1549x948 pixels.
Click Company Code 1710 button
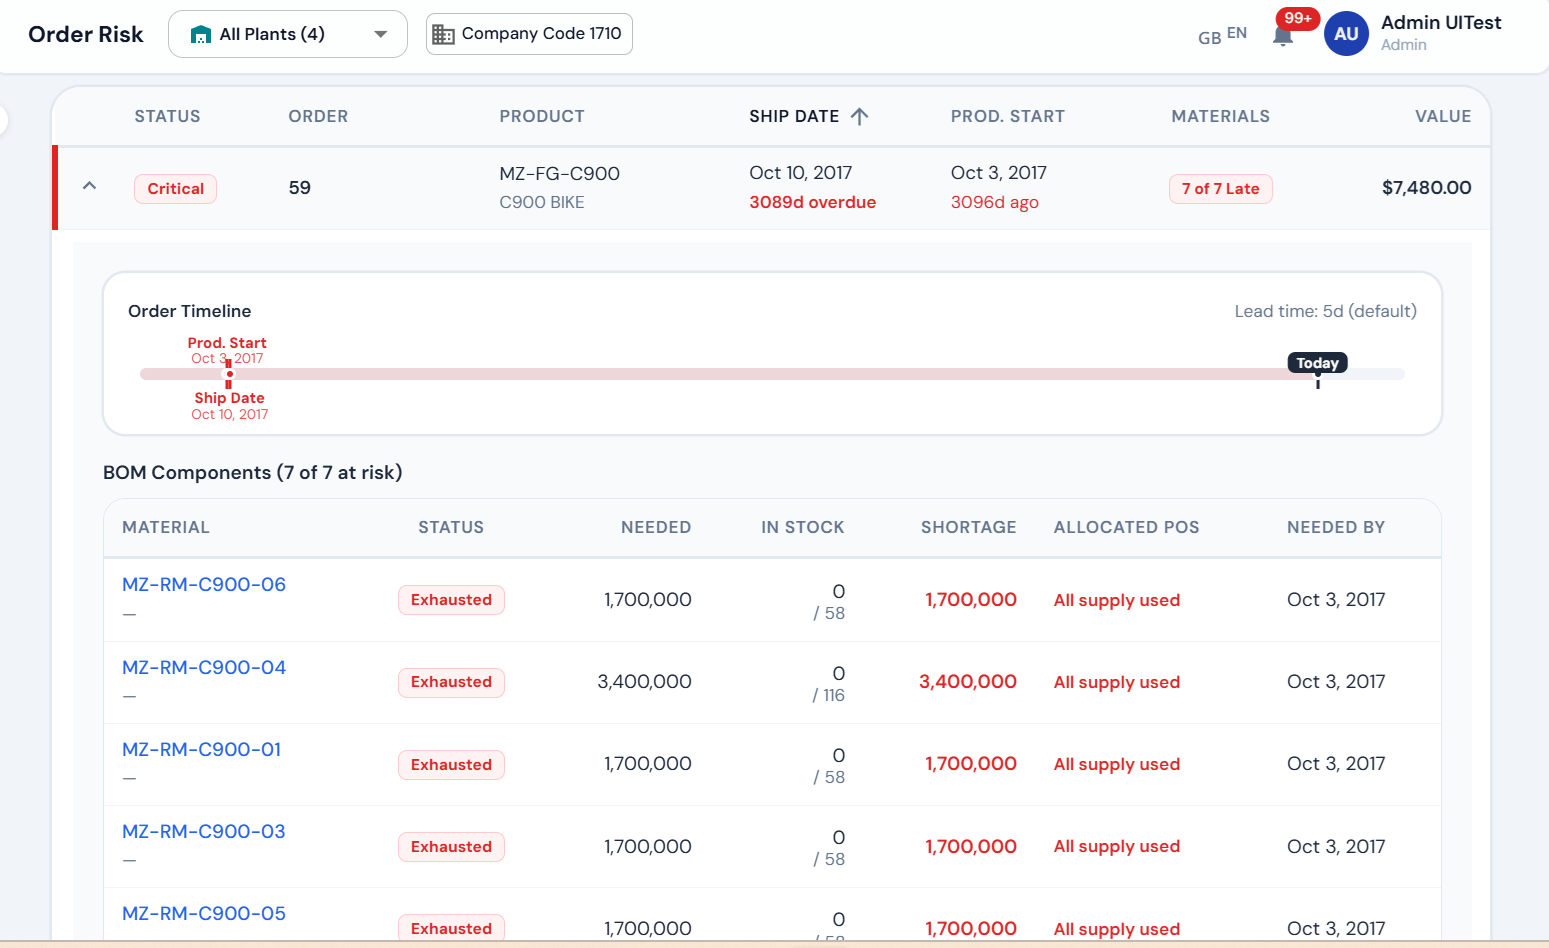coord(529,34)
